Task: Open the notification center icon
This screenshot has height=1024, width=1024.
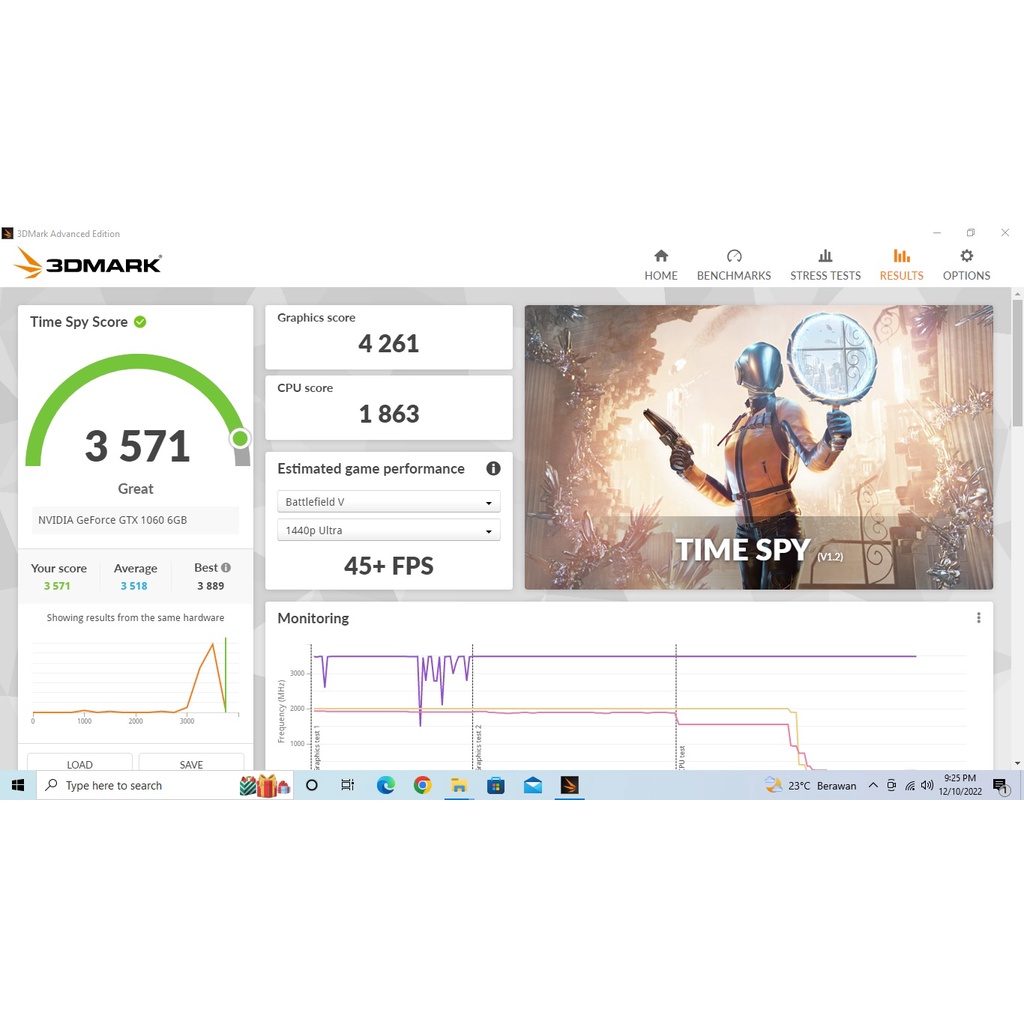Action: tap(1001, 786)
